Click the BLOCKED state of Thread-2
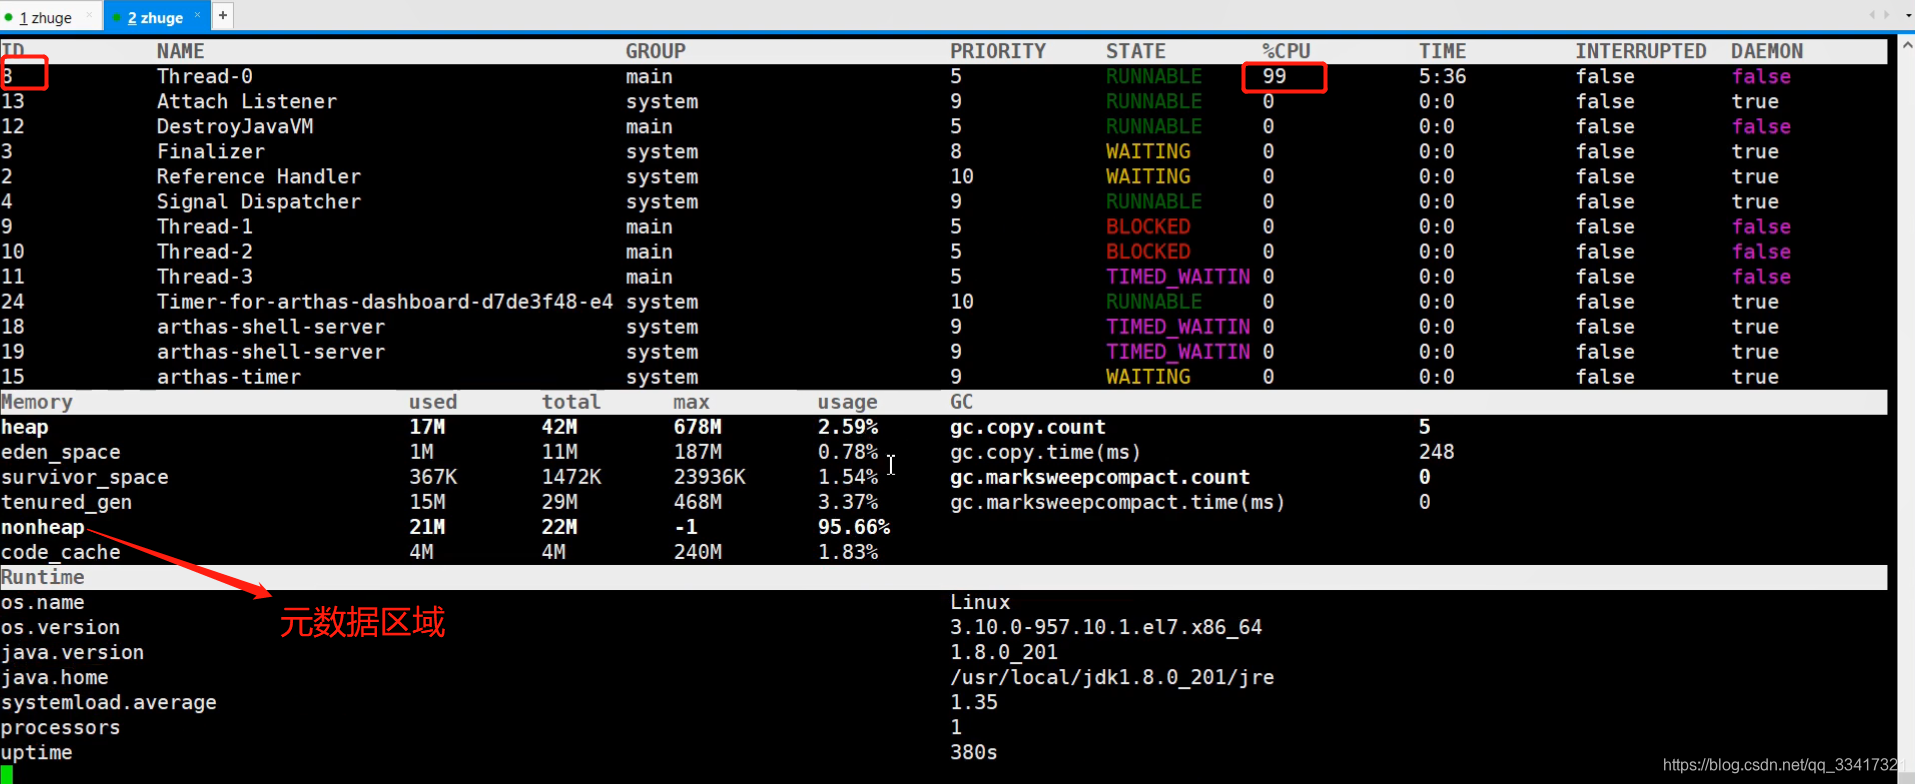Screen dimensions: 1915x784 click(x=1148, y=251)
